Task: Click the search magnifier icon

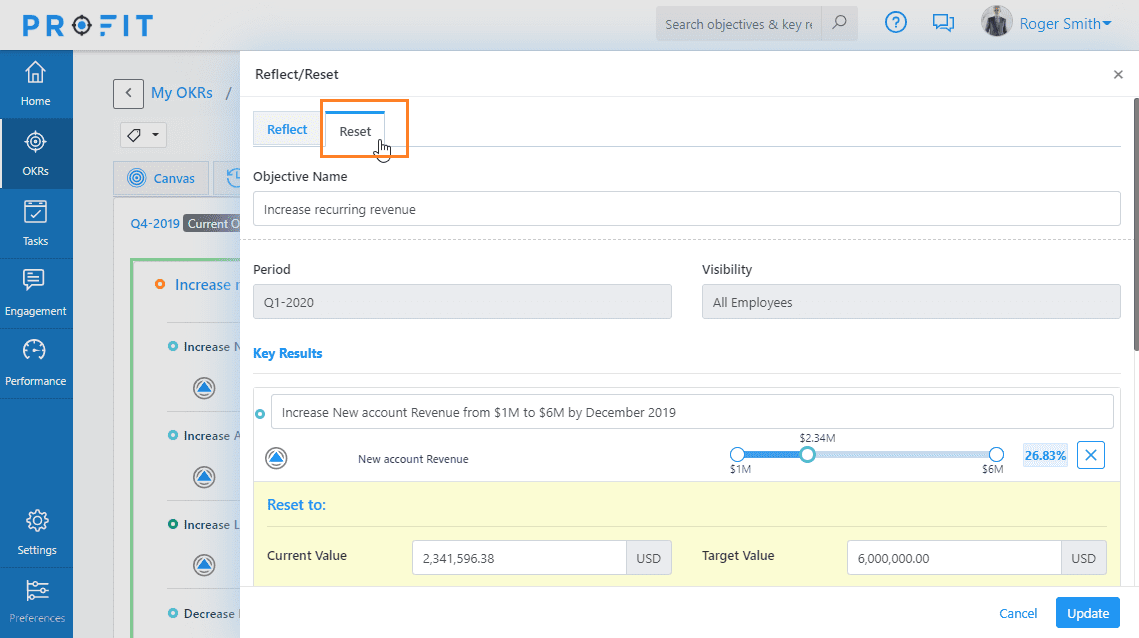Action: click(x=839, y=23)
